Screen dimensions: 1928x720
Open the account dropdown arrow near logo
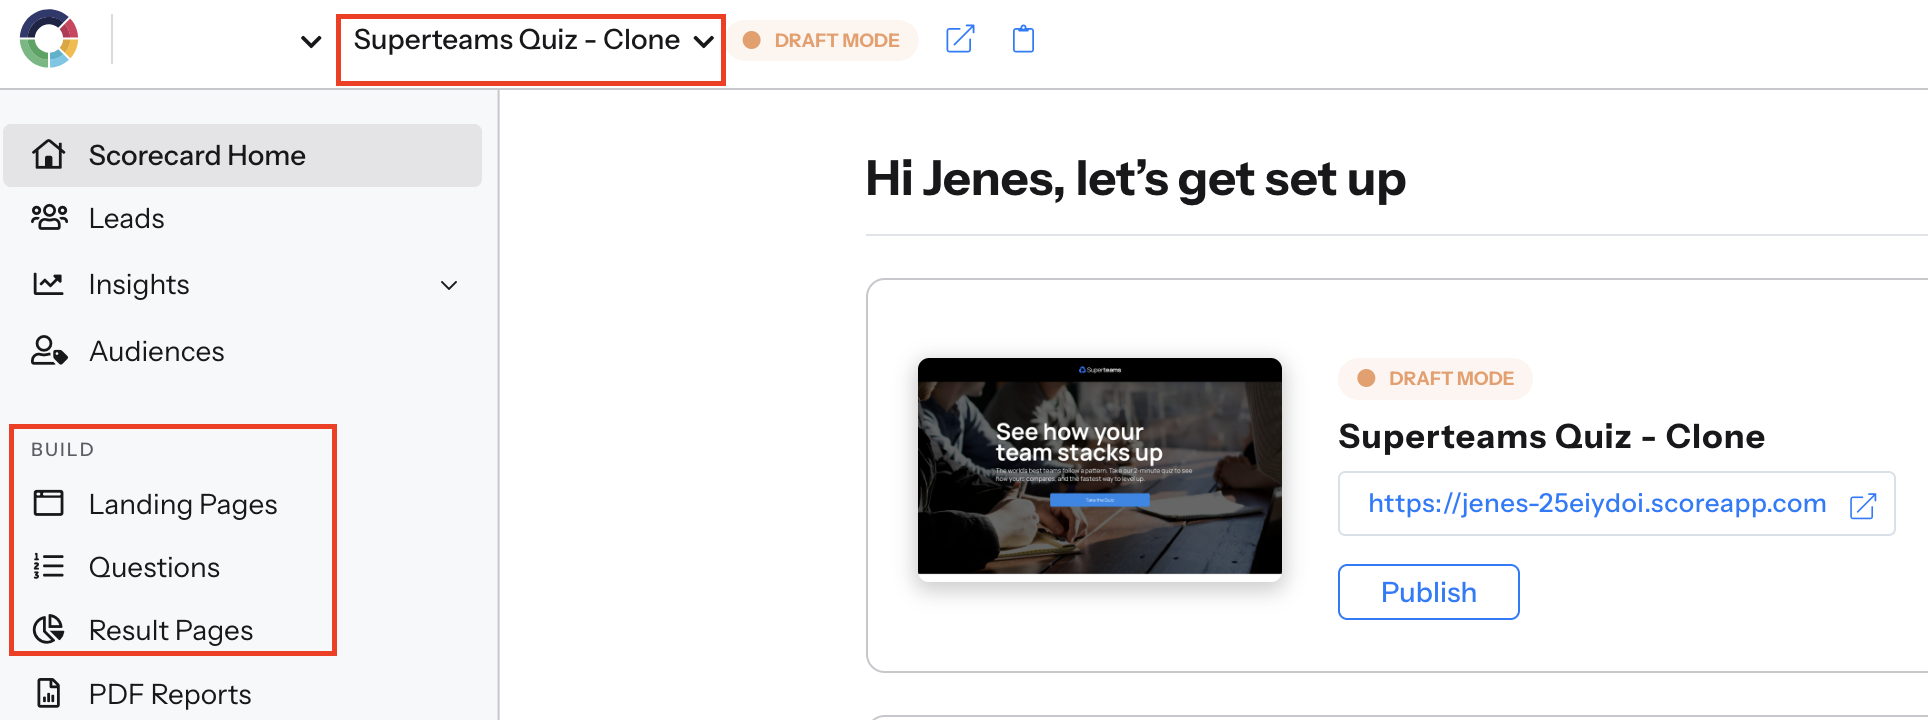coord(311,41)
